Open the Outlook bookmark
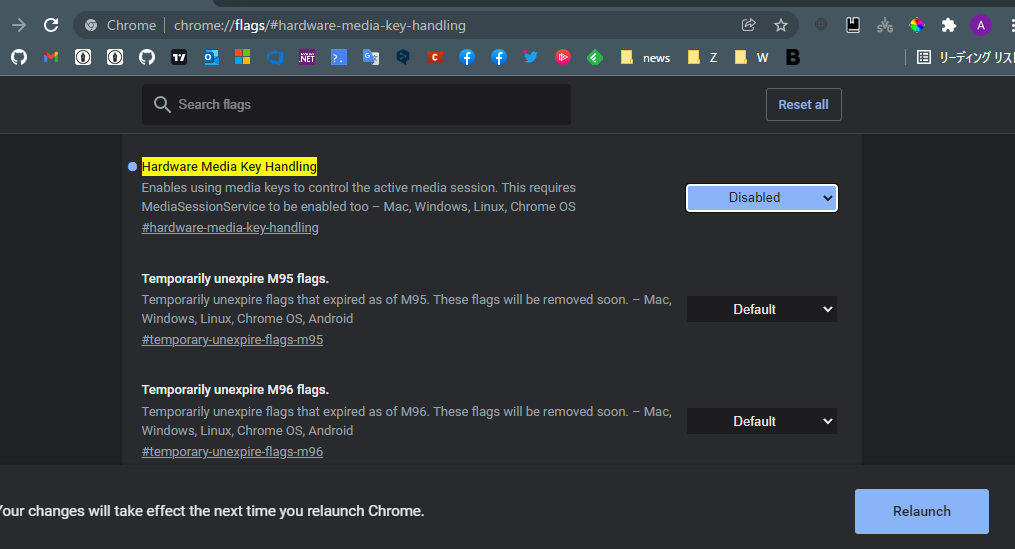 (x=211, y=58)
